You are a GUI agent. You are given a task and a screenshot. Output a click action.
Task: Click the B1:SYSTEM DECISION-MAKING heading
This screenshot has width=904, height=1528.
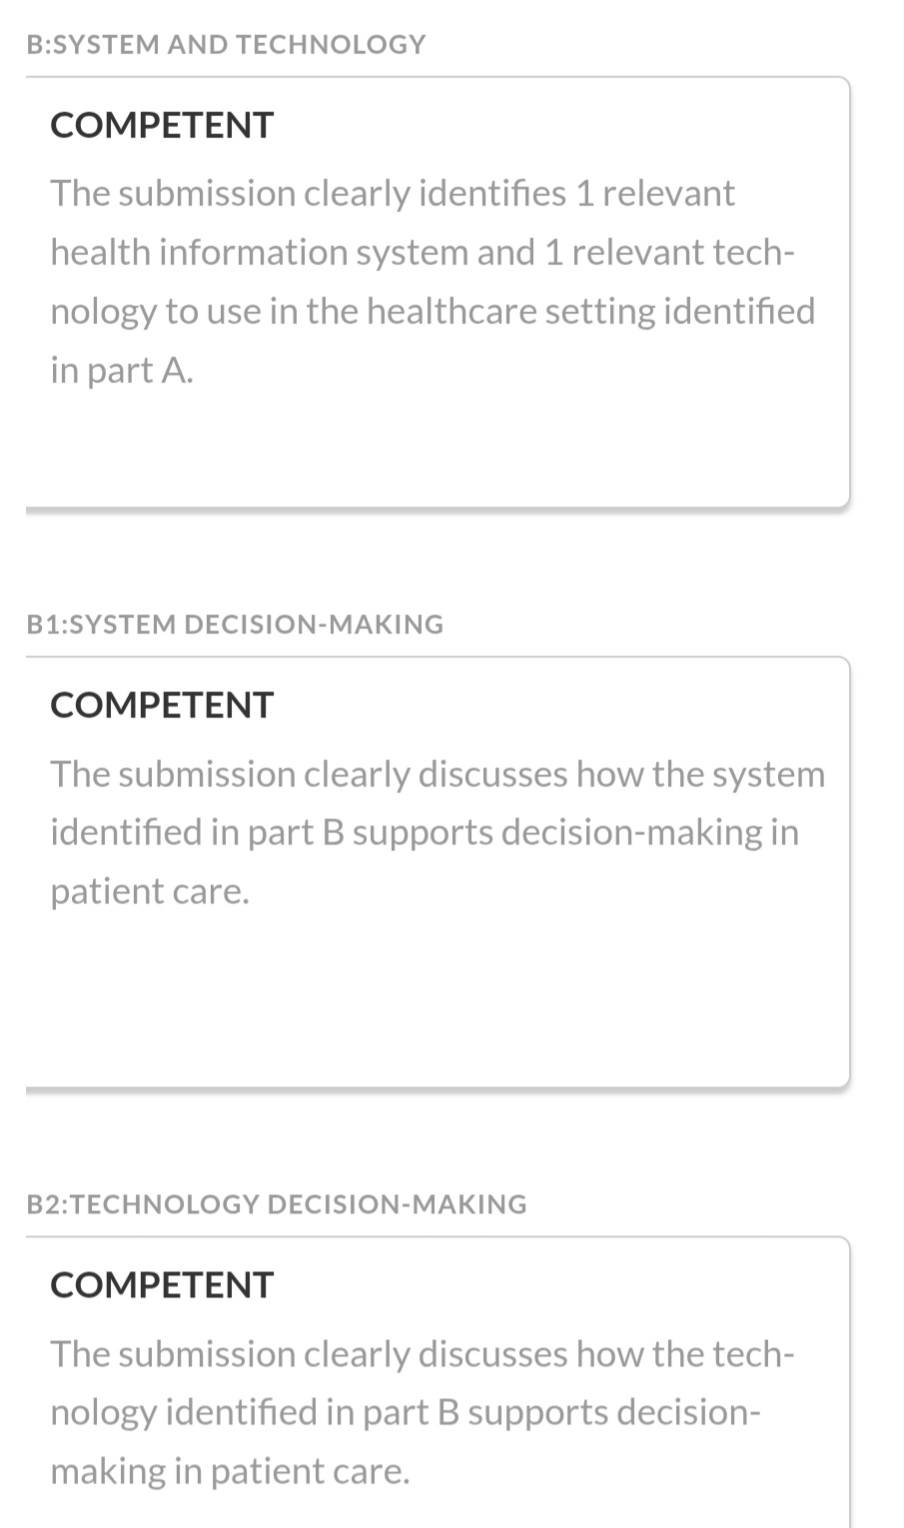[235, 624]
